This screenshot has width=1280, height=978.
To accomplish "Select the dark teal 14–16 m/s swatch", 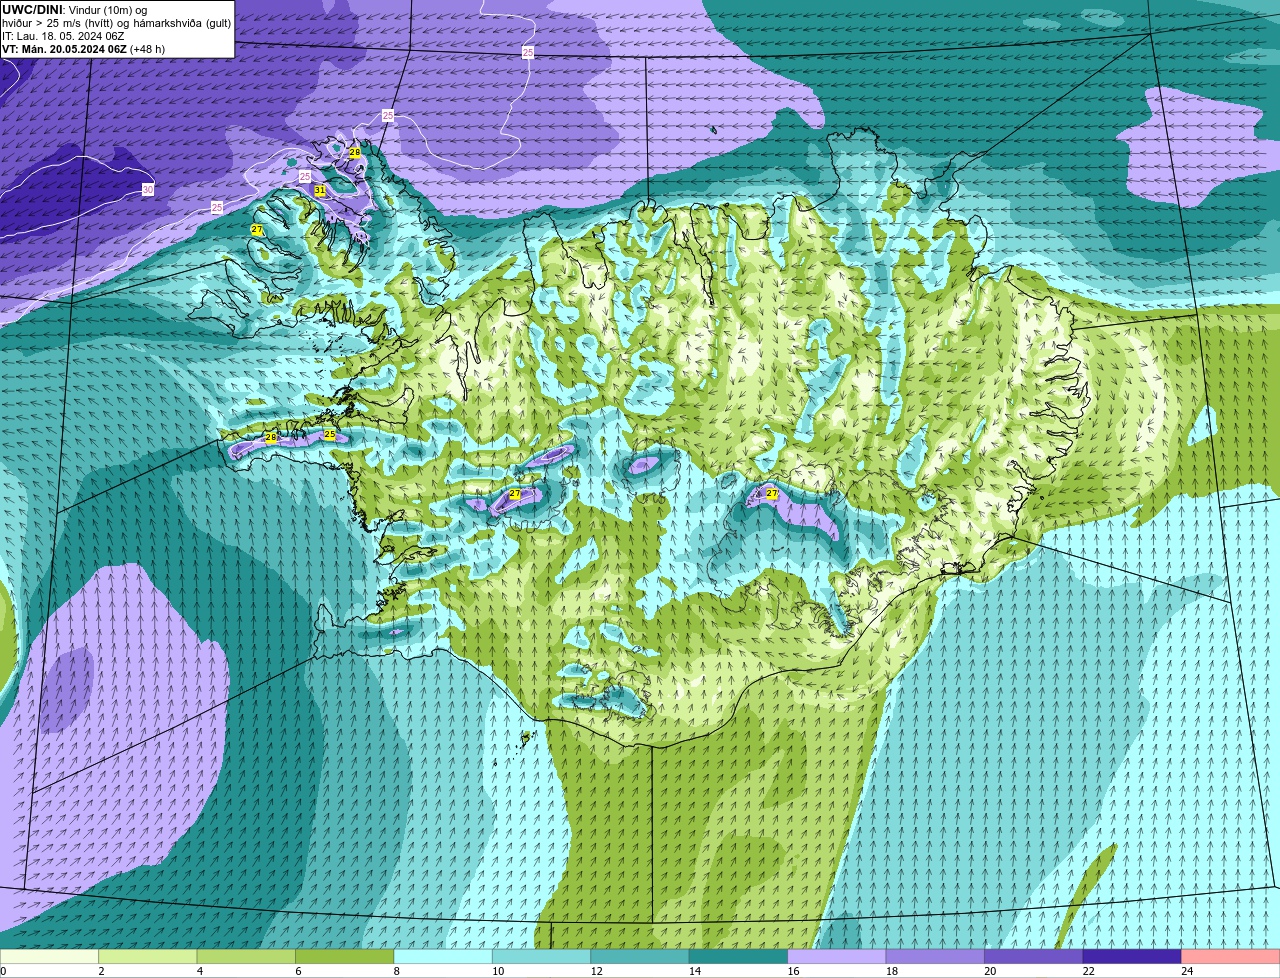I will point(739,956).
